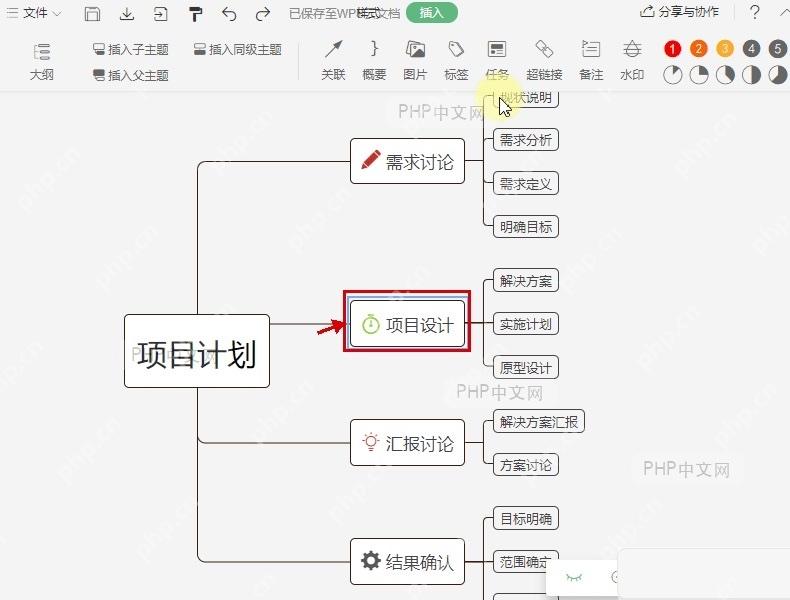Apply the first progress pie icon
The height and width of the screenshot is (600, 790).
(x=672, y=75)
